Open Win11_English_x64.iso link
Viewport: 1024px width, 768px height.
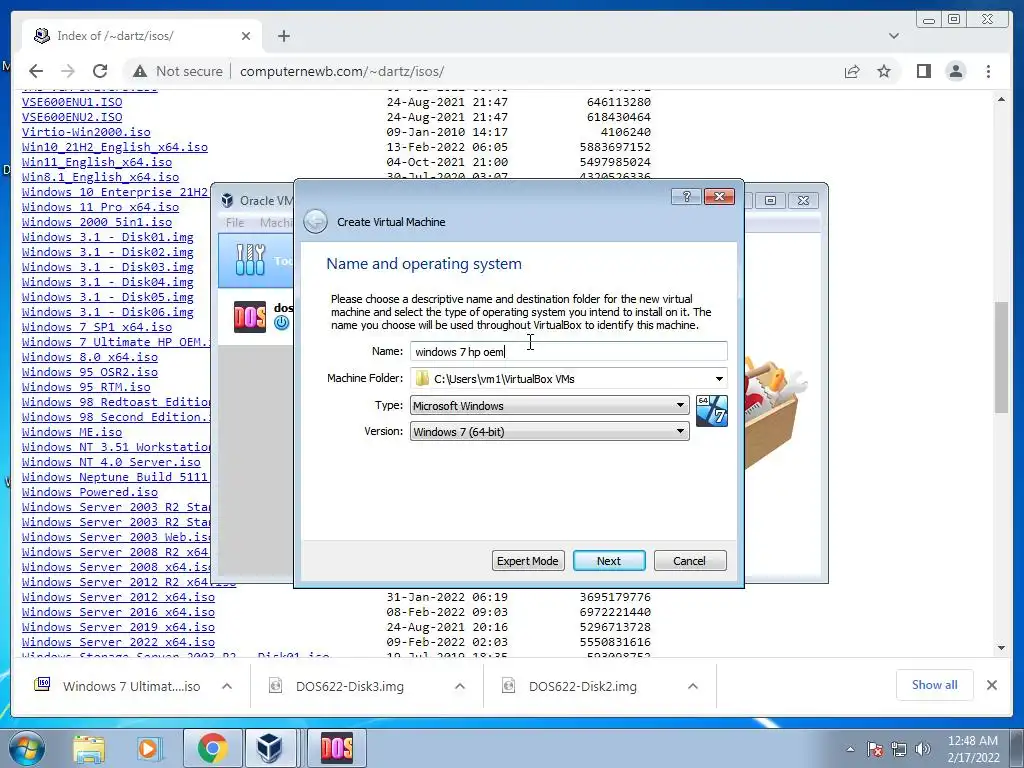97,162
